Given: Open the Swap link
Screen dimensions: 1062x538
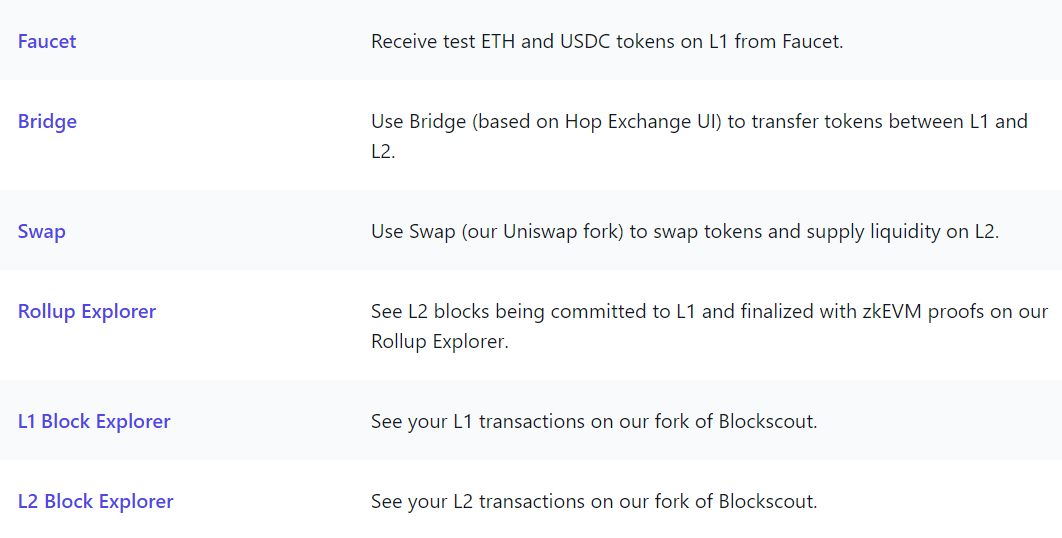Looking at the screenshot, I should [x=42, y=231].
